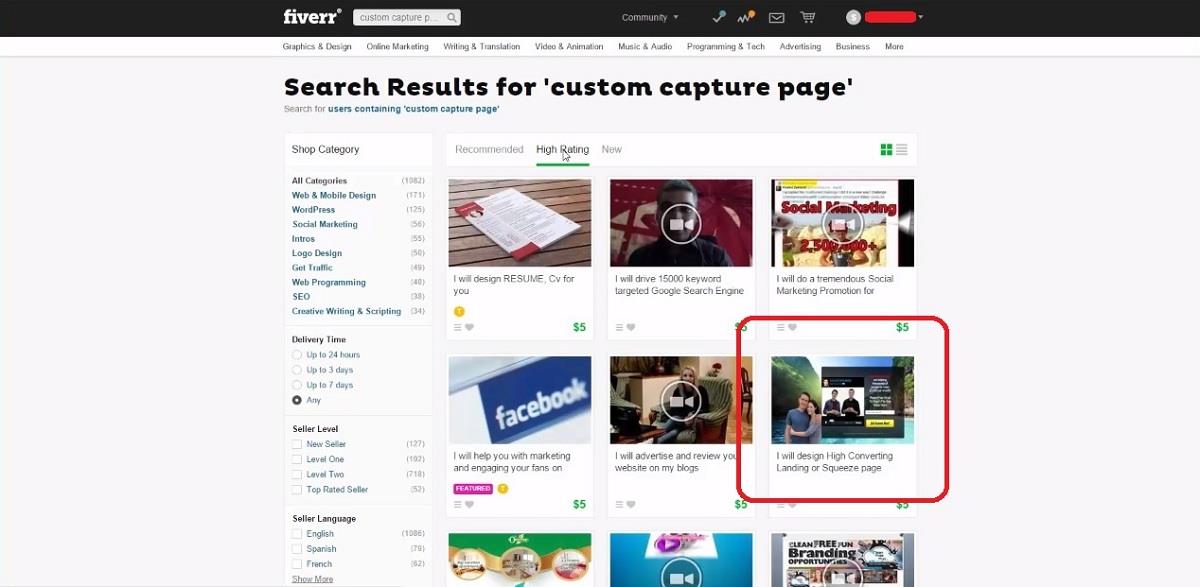Screen dimensions: 1200x587
Task: Open the Community dropdown menu
Action: pos(648,16)
